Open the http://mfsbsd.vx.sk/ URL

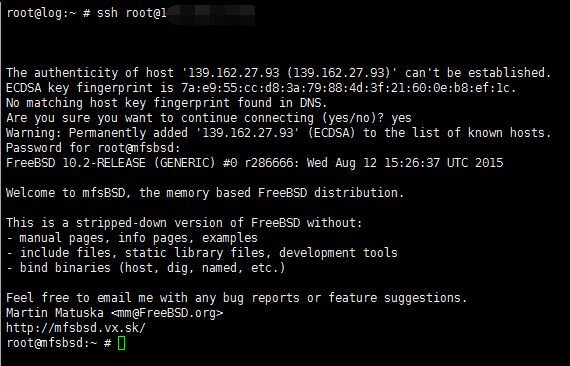[x=76, y=328]
